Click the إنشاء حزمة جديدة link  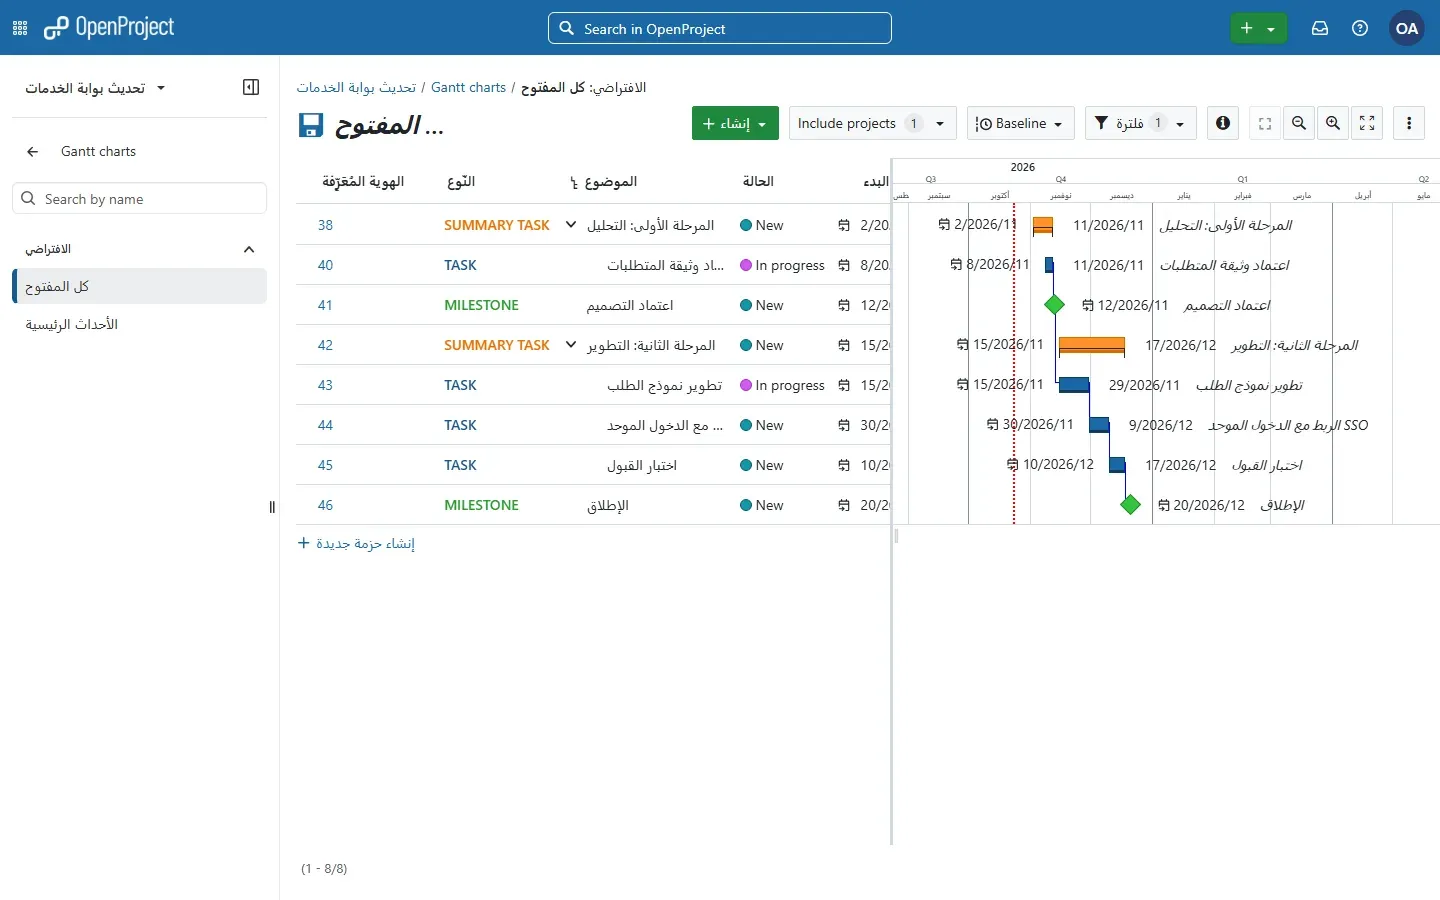pos(357,543)
